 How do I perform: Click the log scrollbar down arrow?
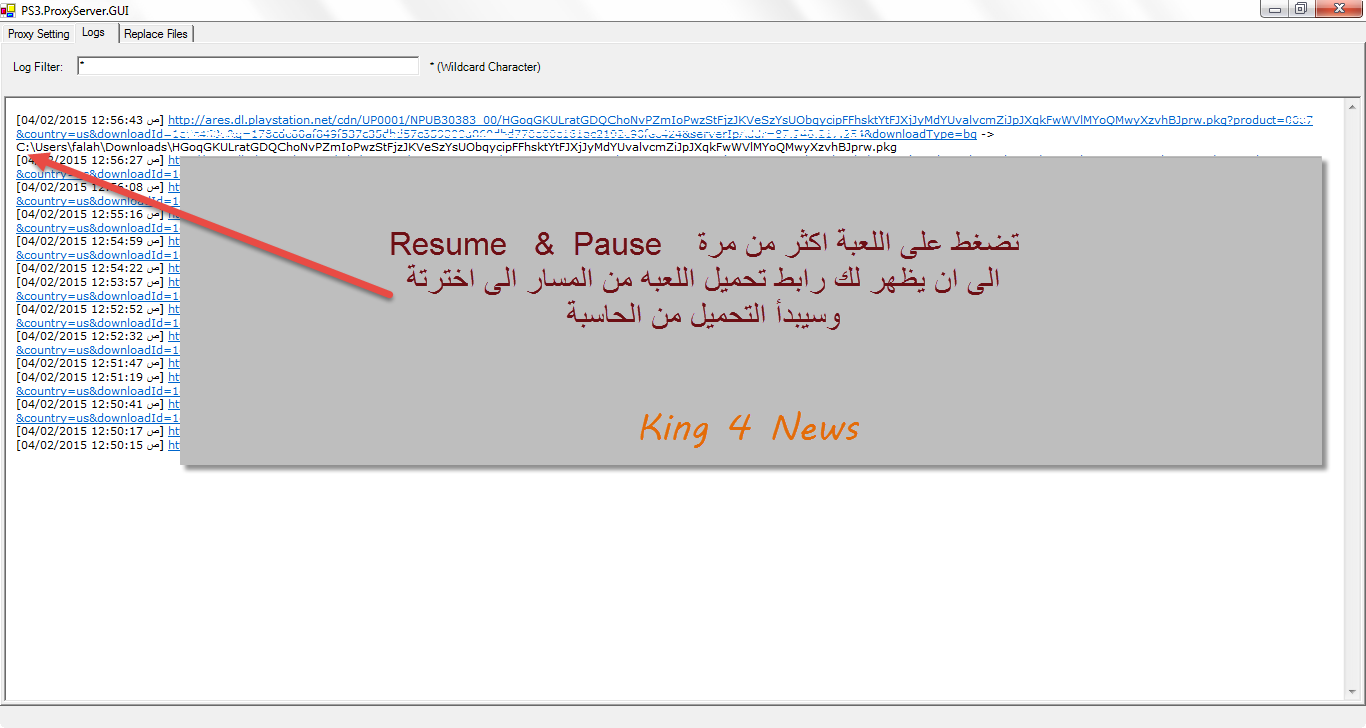pyautogui.click(x=1352, y=692)
